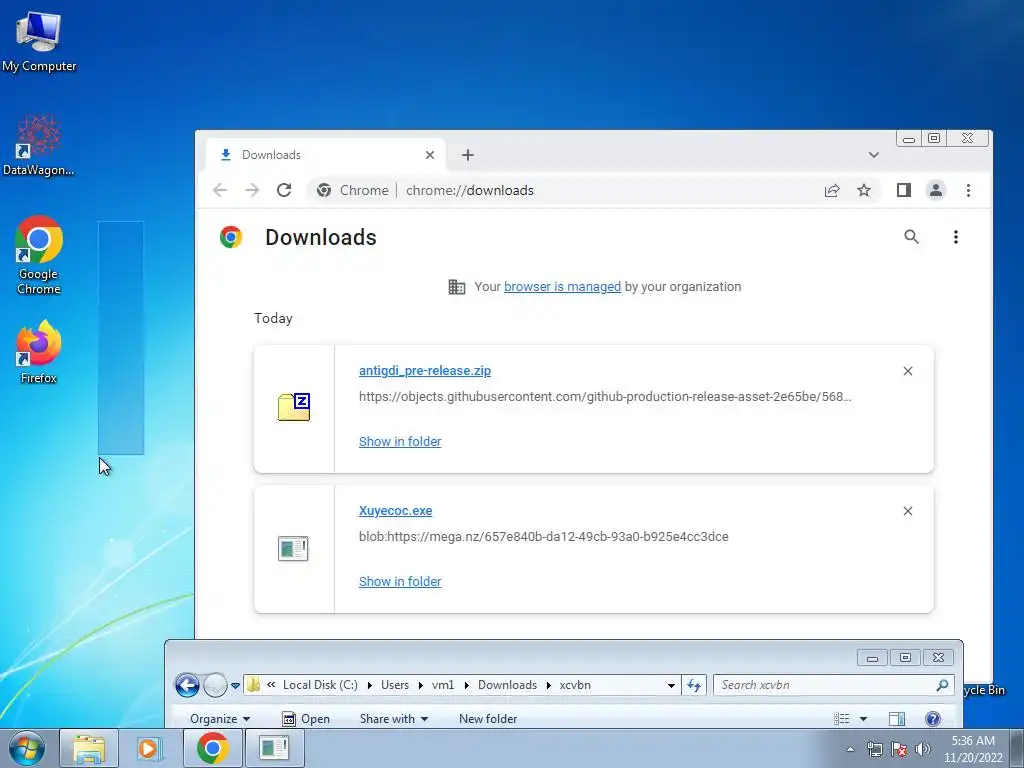Open Action Center flag tray icon
This screenshot has height=768, width=1024.
pos(899,749)
